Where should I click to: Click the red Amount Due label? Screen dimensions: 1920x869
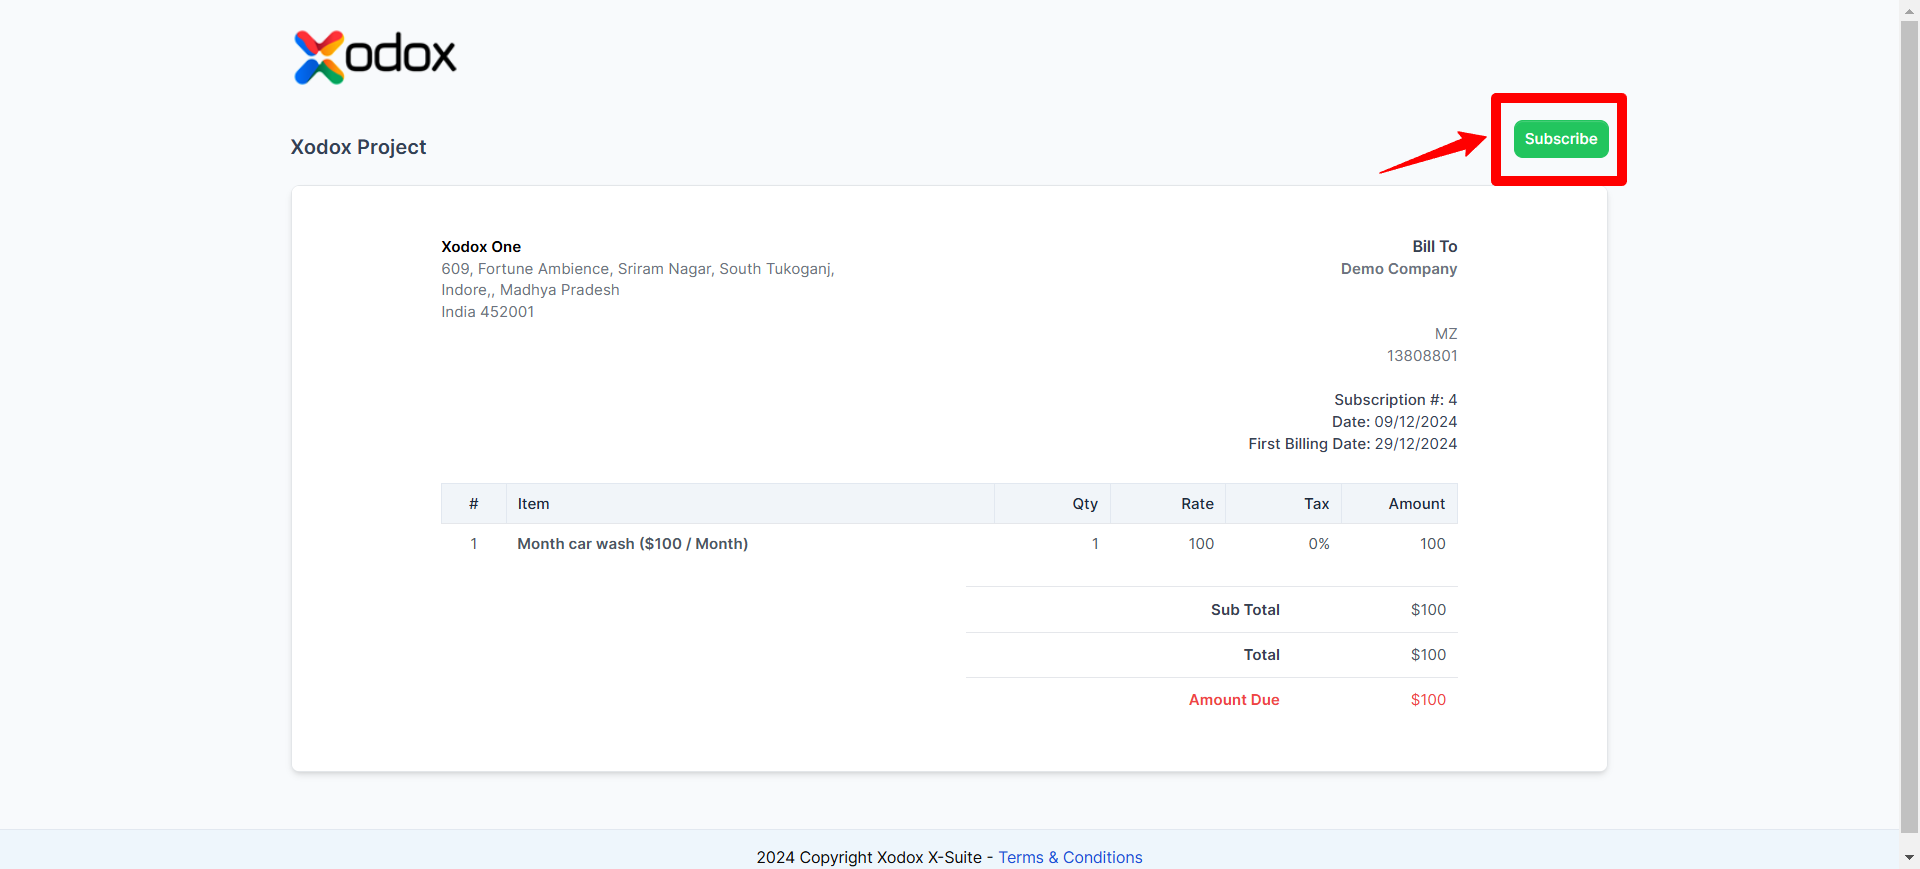coord(1234,700)
